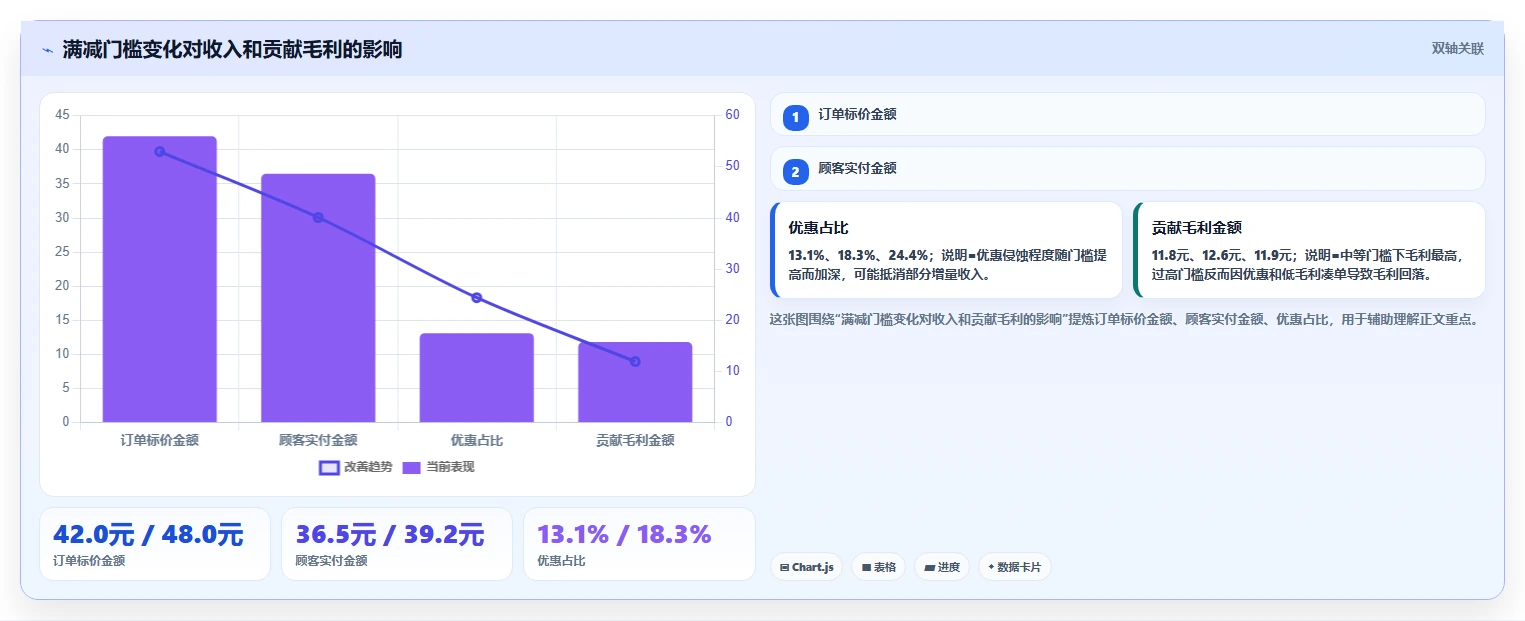
Task: Click the 订单标价金额 bar in the chart
Action: [160, 279]
